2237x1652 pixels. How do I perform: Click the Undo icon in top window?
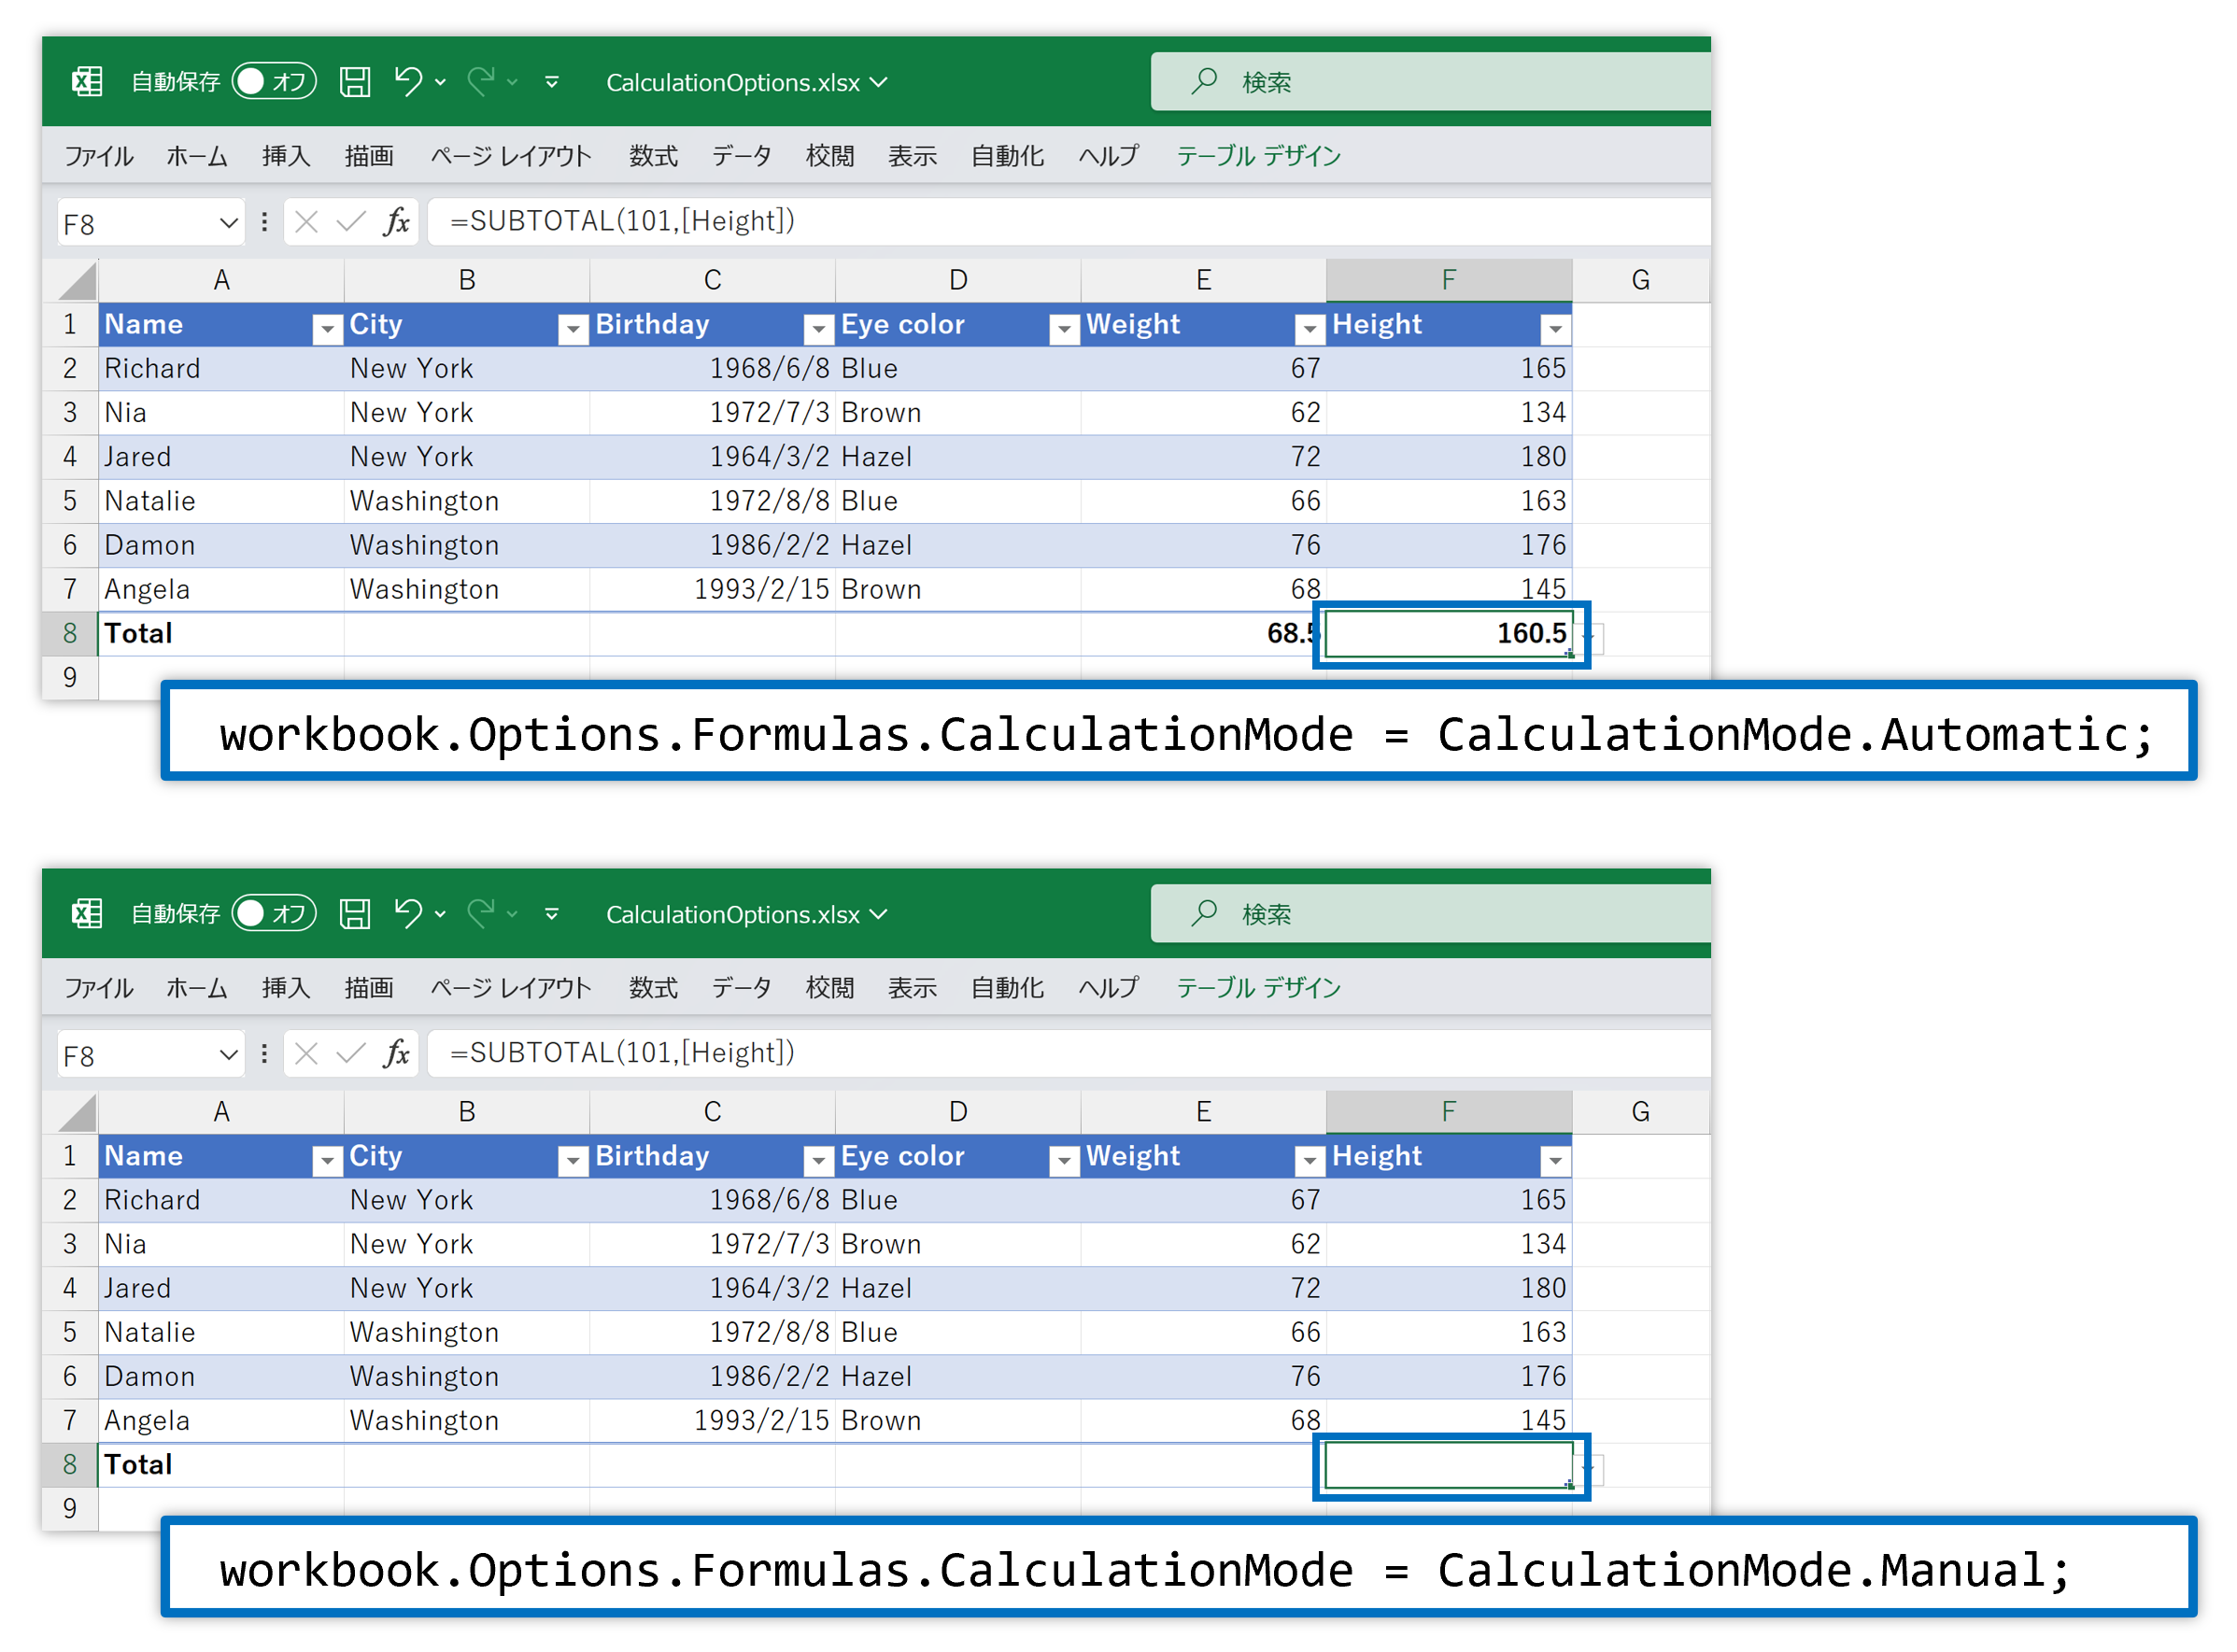(x=408, y=81)
